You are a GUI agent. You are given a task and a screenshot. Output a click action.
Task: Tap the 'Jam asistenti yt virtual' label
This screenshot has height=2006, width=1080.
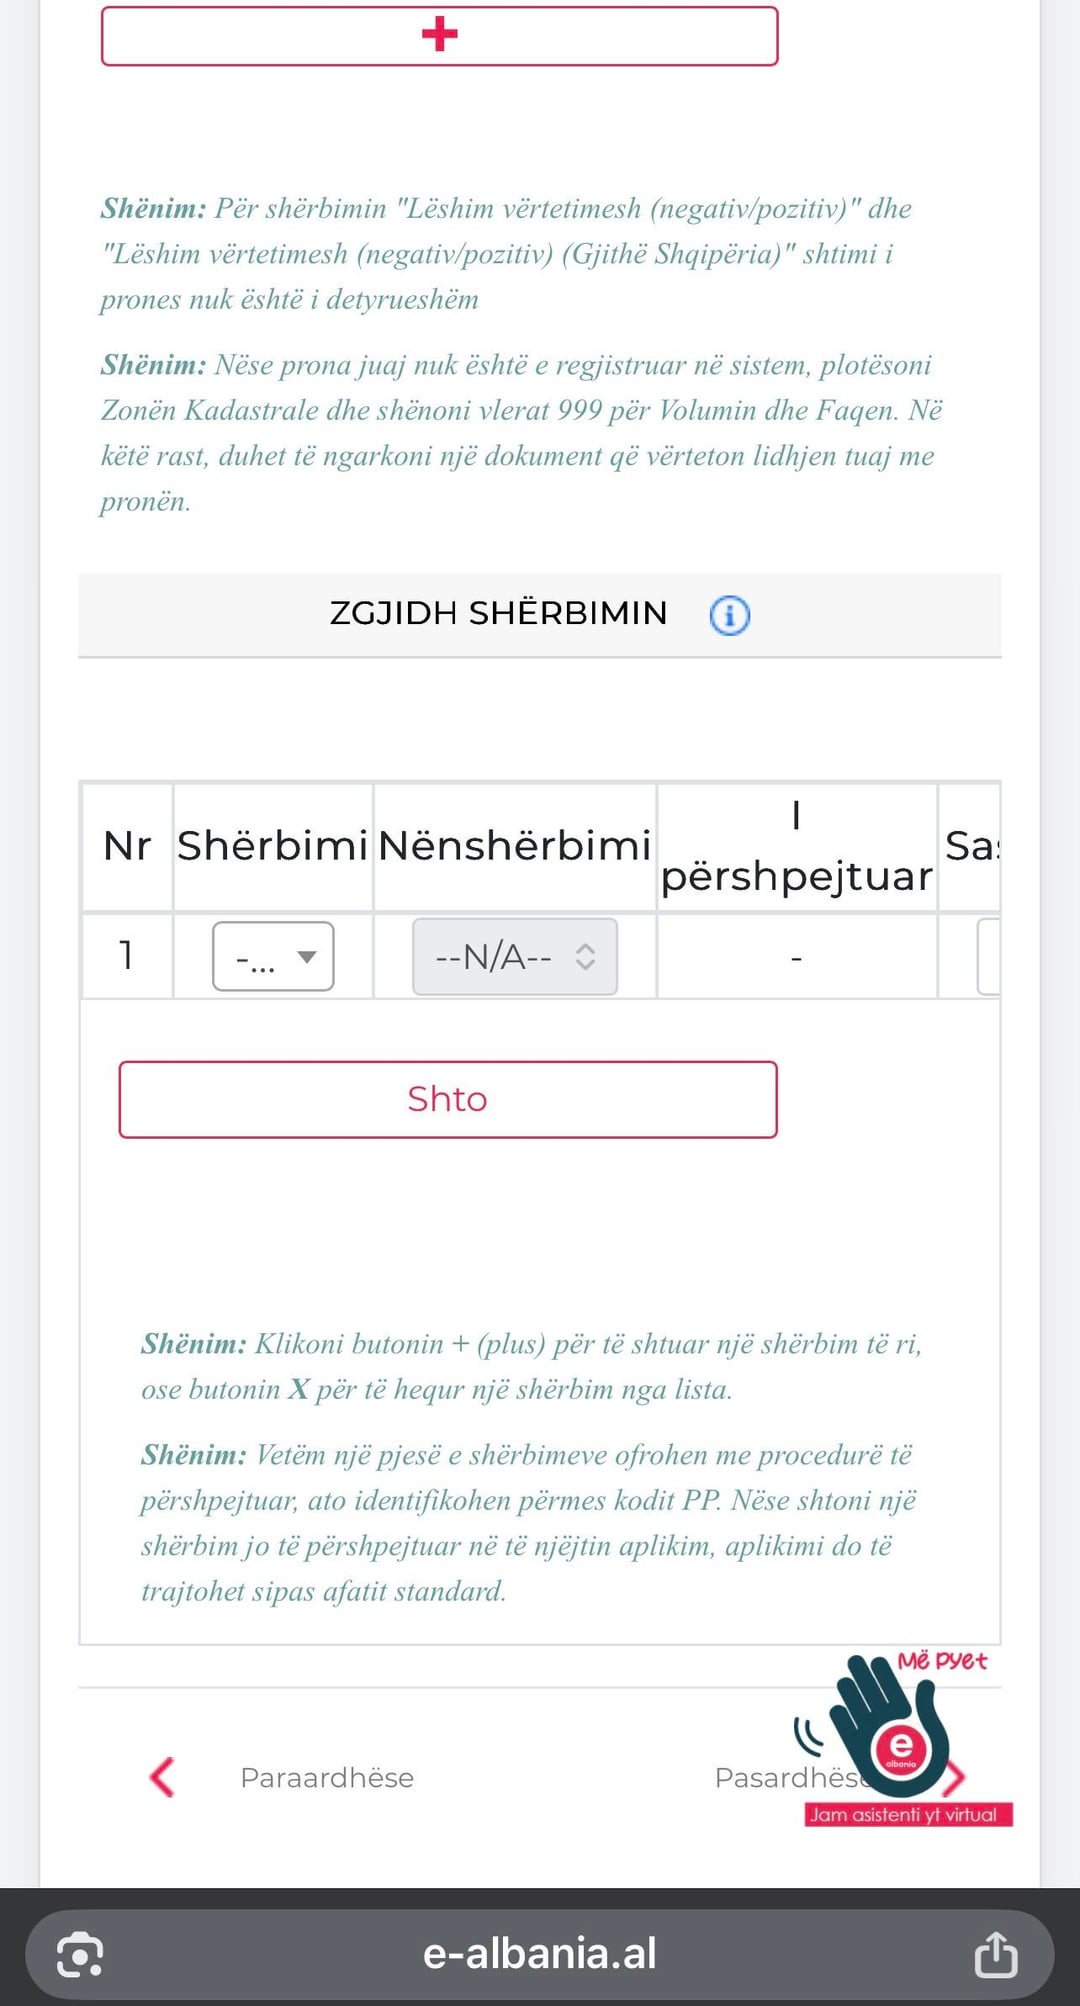pyautogui.click(x=906, y=1815)
